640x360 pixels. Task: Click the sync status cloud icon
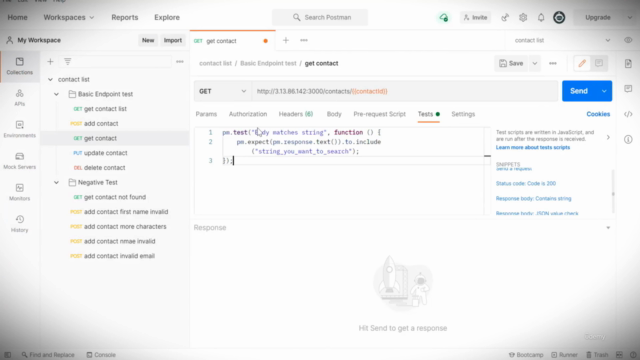coord(444,18)
